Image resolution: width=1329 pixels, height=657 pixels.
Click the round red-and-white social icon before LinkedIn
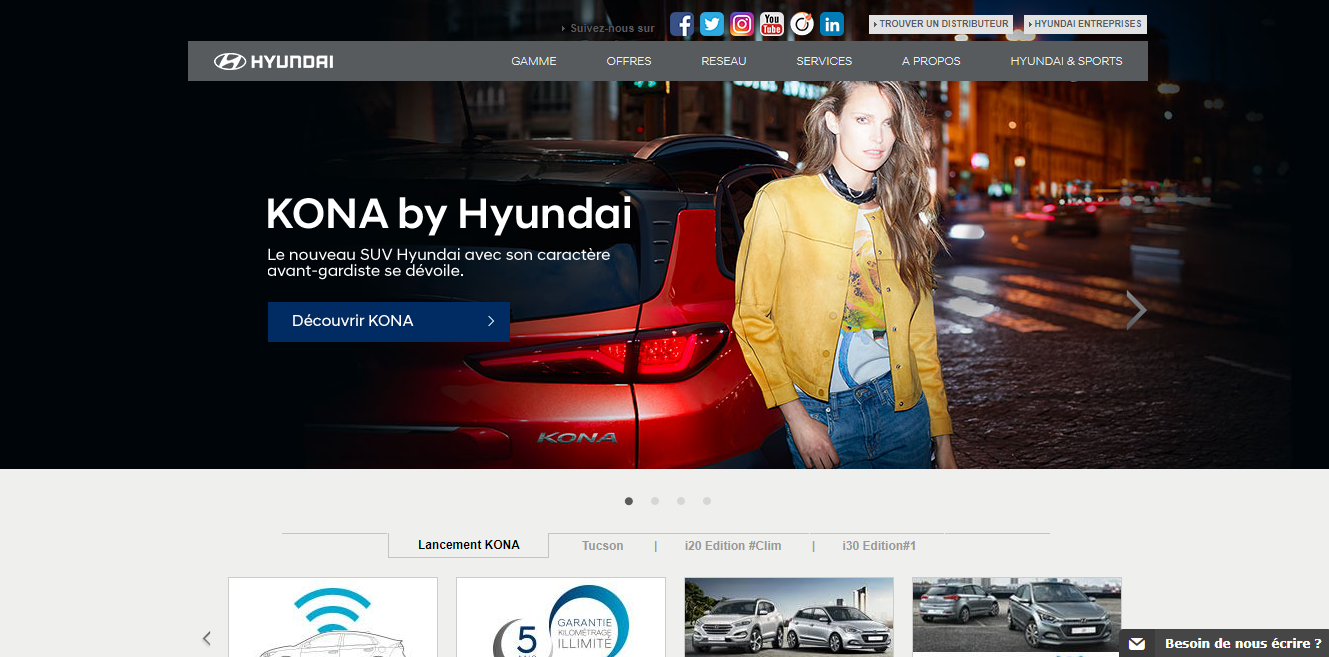tap(802, 25)
